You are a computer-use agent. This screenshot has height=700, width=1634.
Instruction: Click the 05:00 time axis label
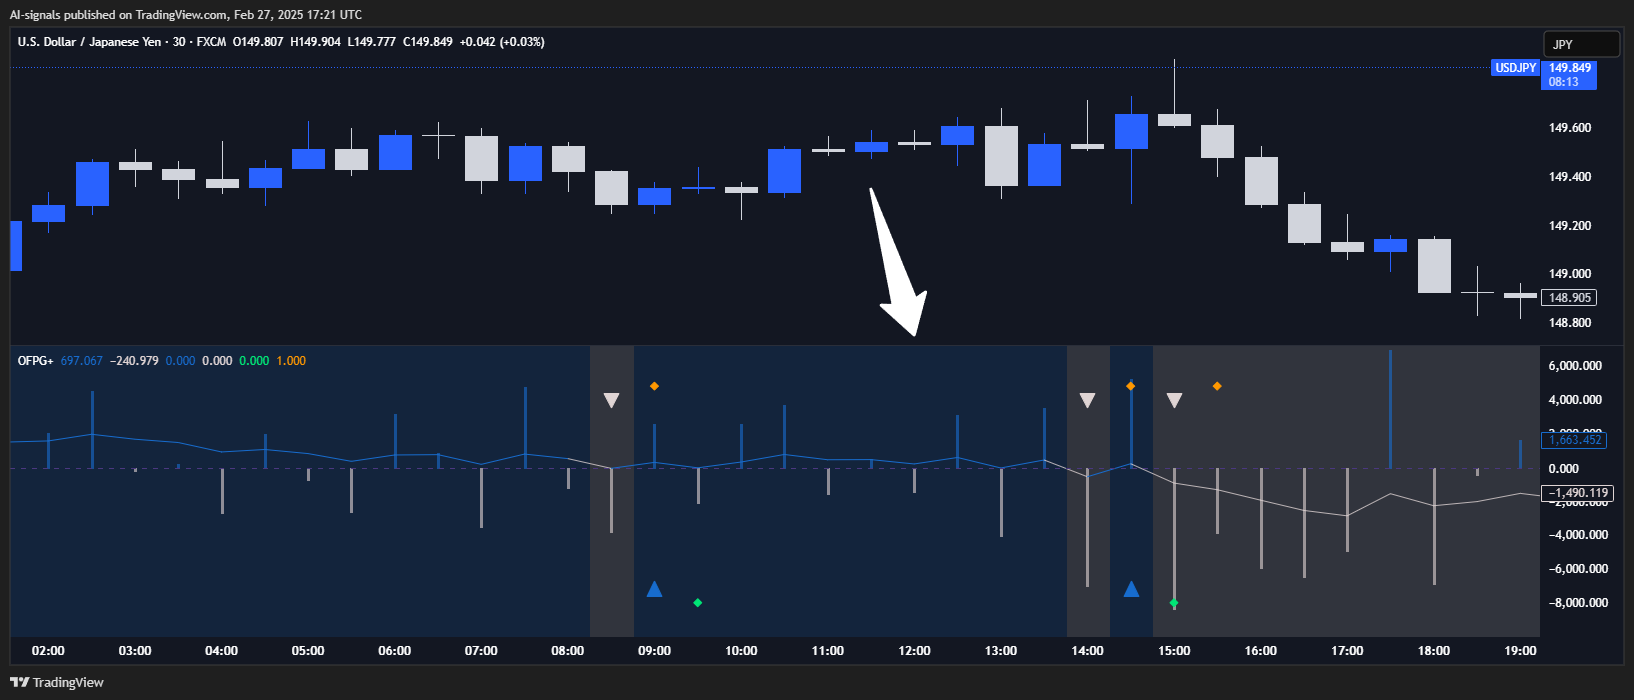point(308,651)
